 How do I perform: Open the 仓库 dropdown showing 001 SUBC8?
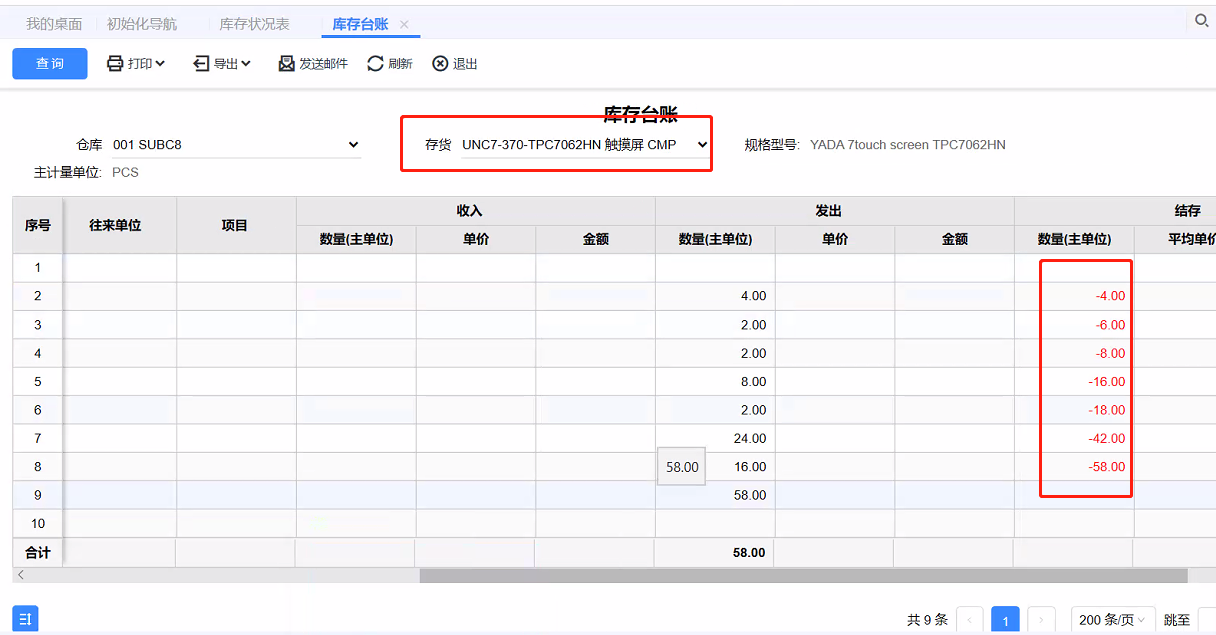tap(236, 145)
